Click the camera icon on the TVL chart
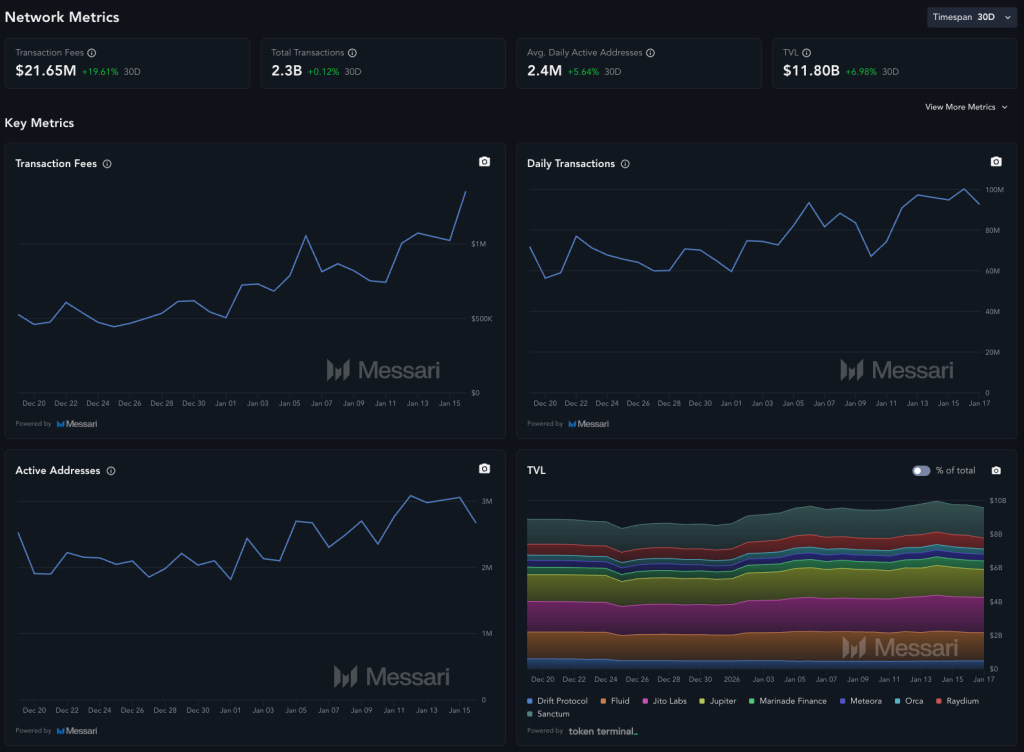 [996, 470]
